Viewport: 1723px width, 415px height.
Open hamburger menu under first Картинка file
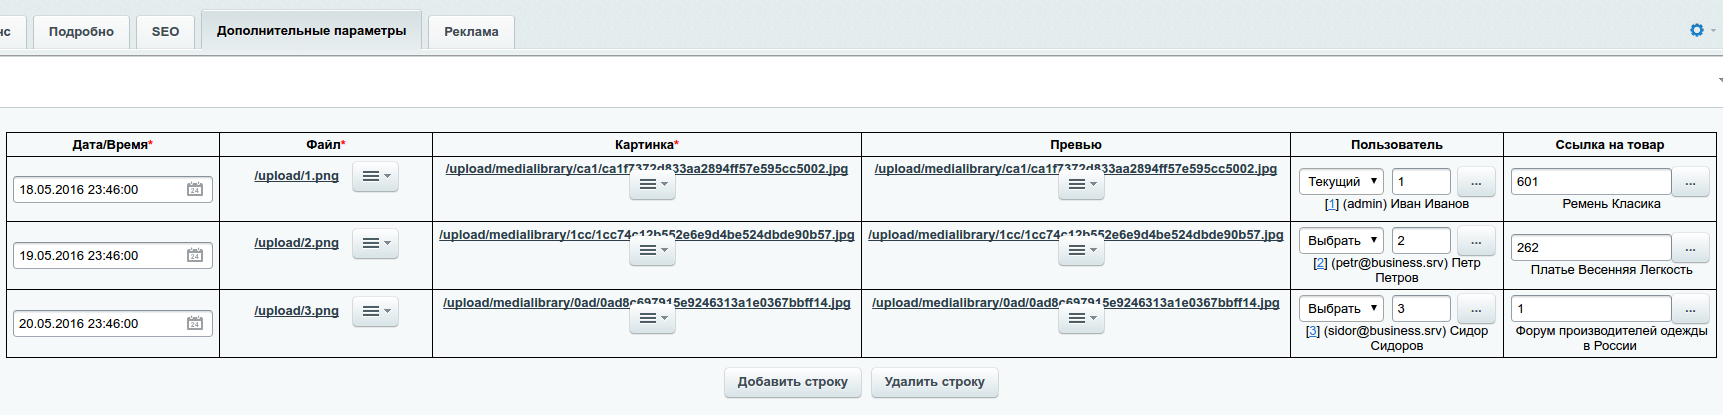(652, 184)
